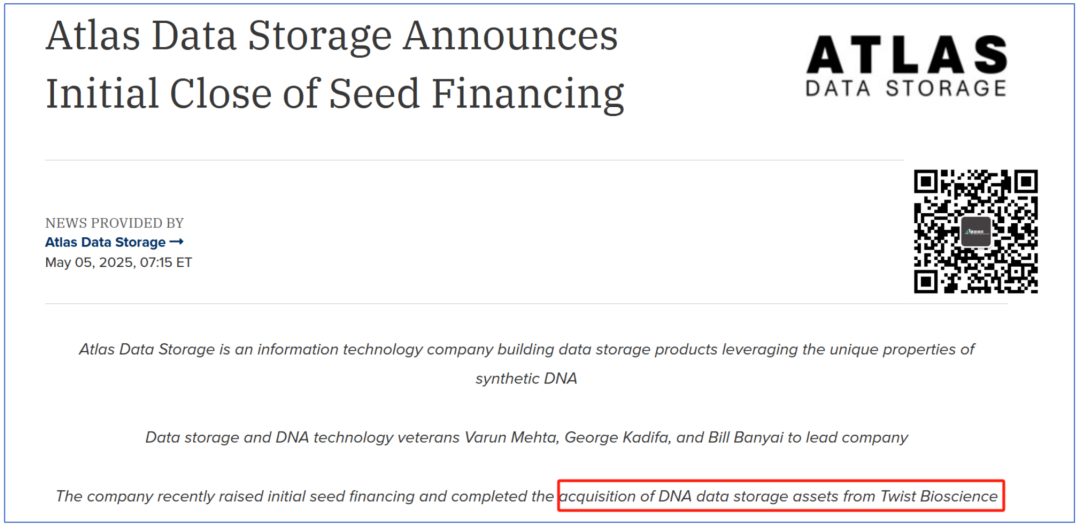Image resolution: width=1080 pixels, height=527 pixels.
Task: Click the sentence starting "The company recently raised"
Action: click(305, 496)
